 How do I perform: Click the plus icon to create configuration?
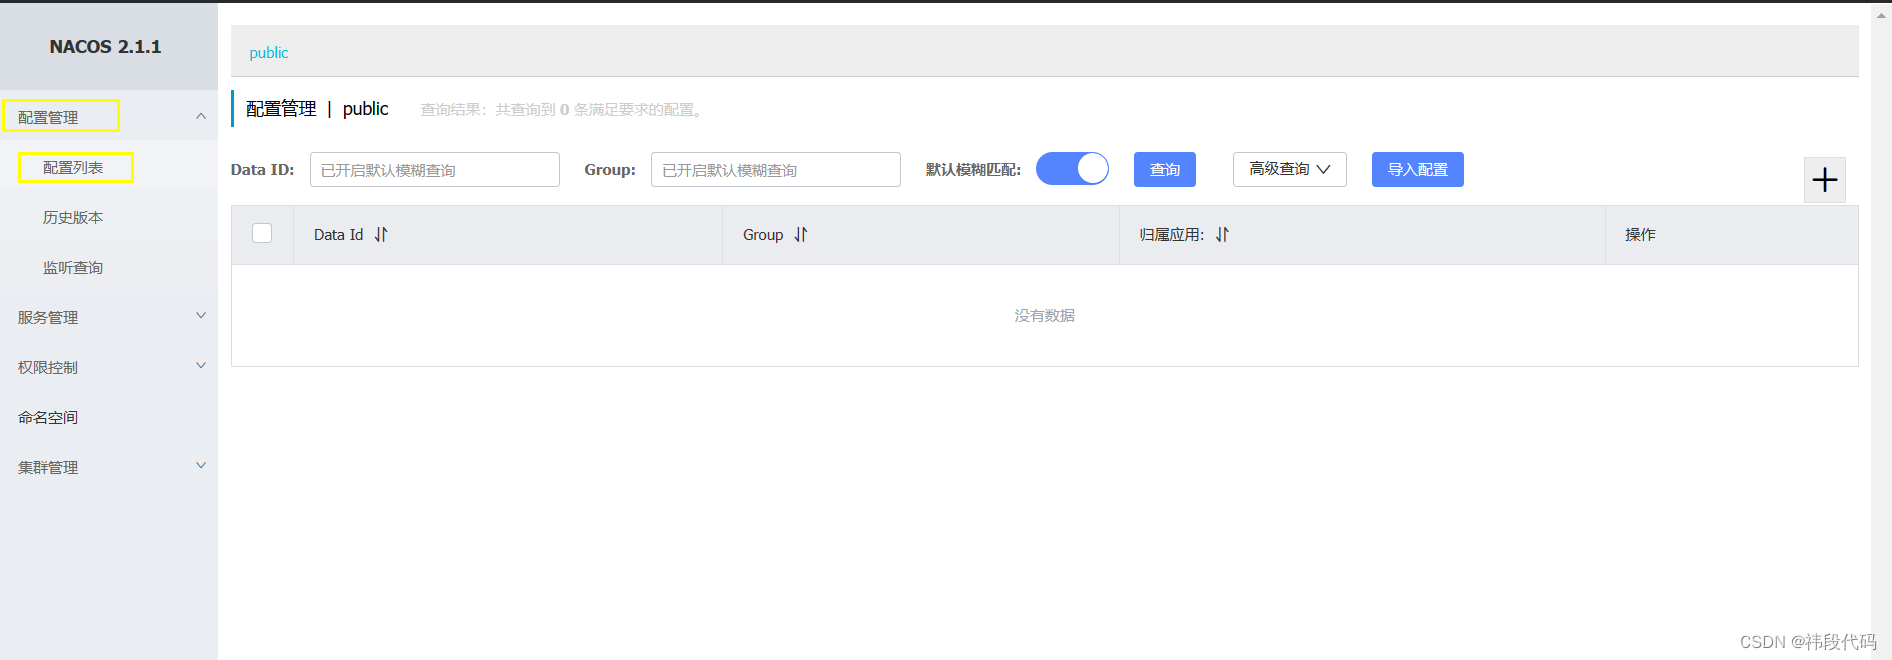click(x=1824, y=180)
